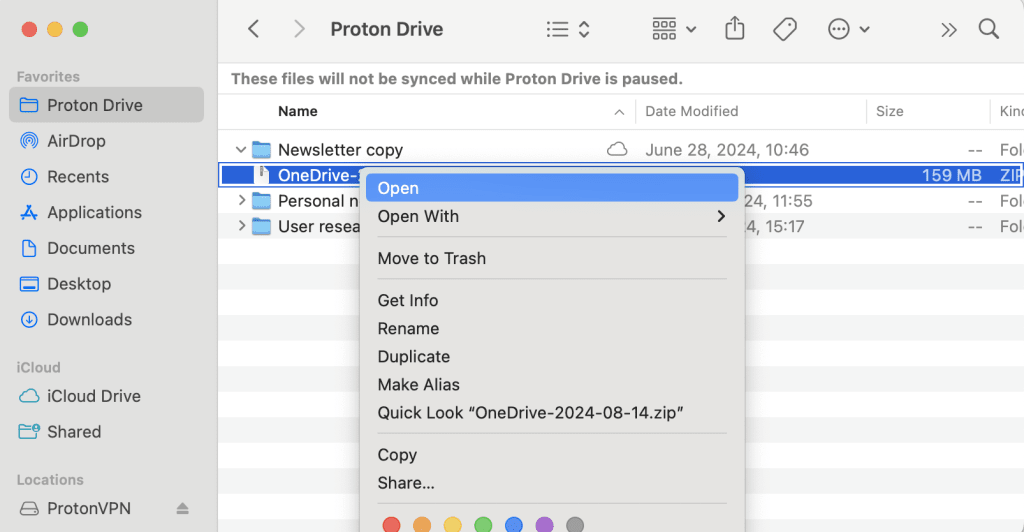Click the iCloud Drive cloud icon
Viewport: 1024px width, 532px height.
(29, 396)
